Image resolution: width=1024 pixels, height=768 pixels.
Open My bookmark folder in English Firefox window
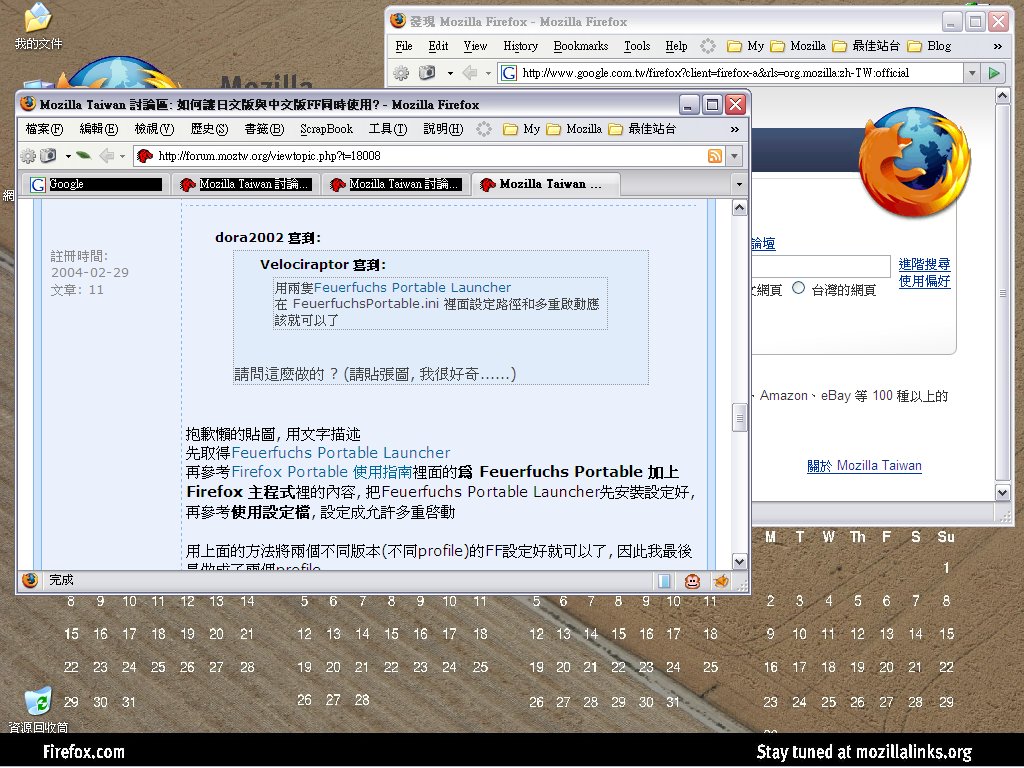(x=746, y=46)
